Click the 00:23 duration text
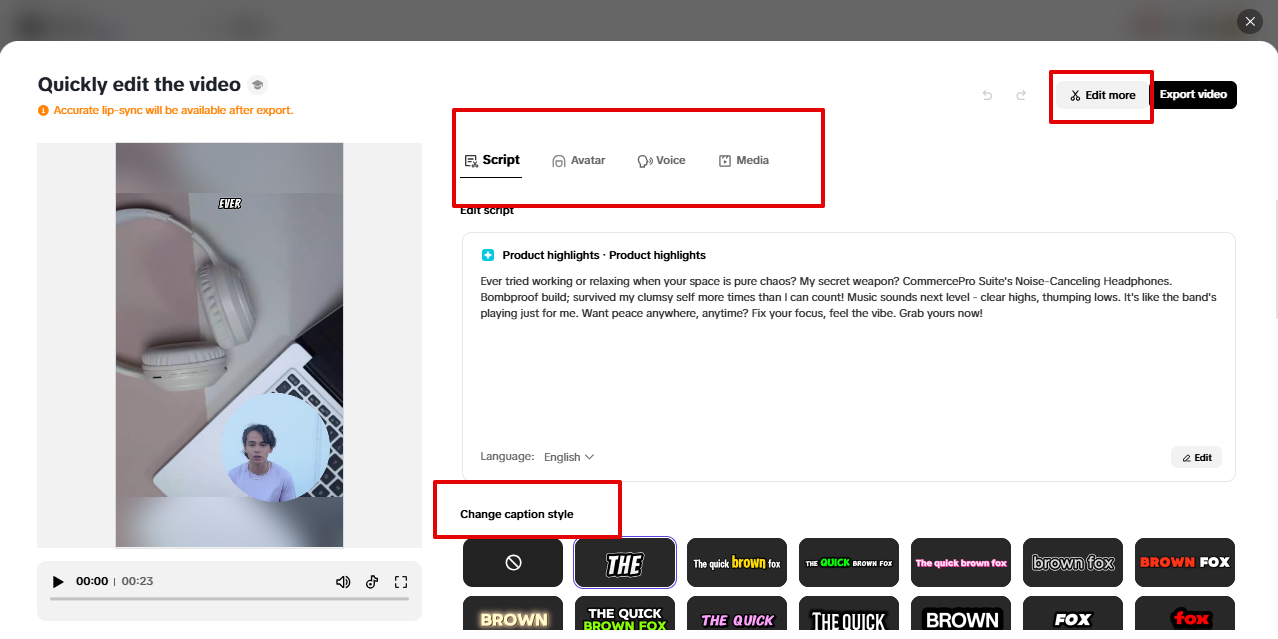Image resolution: width=1278 pixels, height=639 pixels. (x=137, y=582)
